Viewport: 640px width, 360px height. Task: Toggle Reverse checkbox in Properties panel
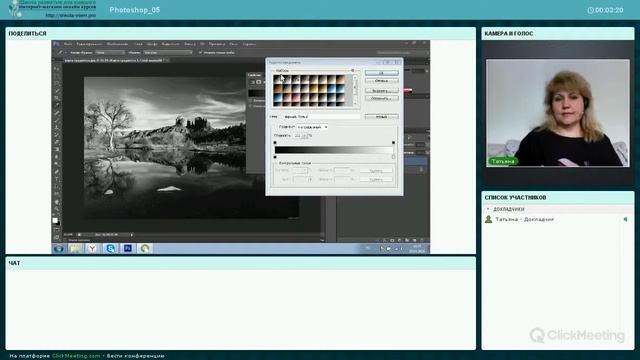coord(251,107)
